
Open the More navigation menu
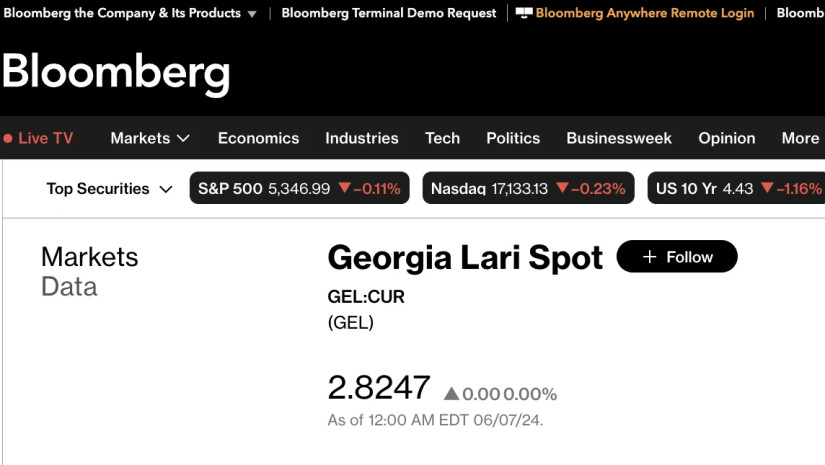[x=800, y=138]
